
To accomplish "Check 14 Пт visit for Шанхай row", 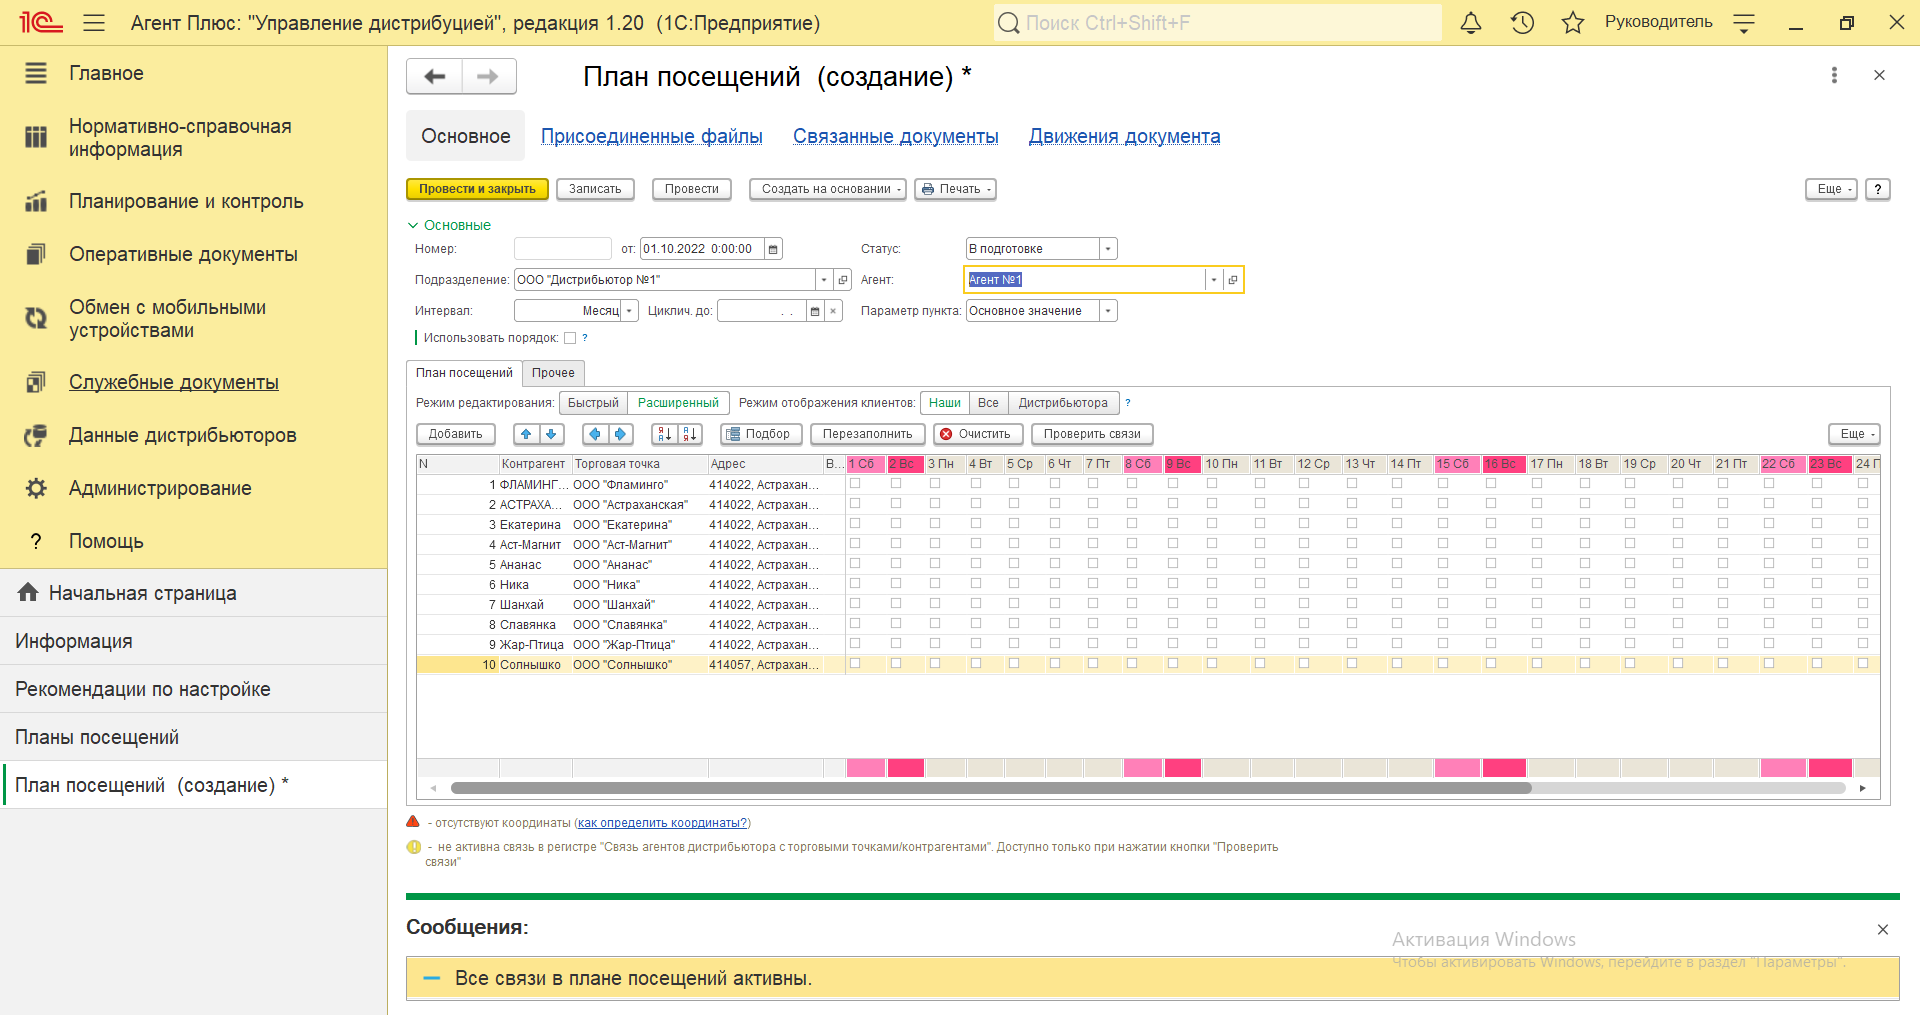I will (1397, 603).
